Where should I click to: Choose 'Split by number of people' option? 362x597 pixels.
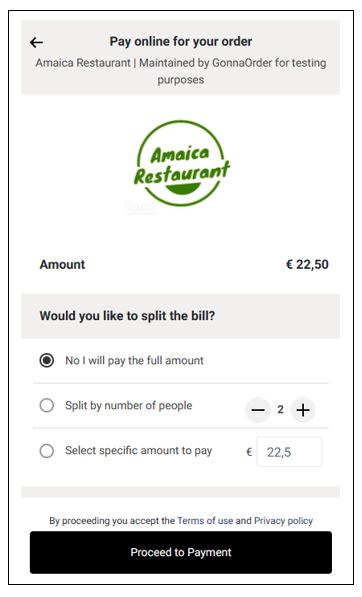pyautogui.click(x=47, y=405)
